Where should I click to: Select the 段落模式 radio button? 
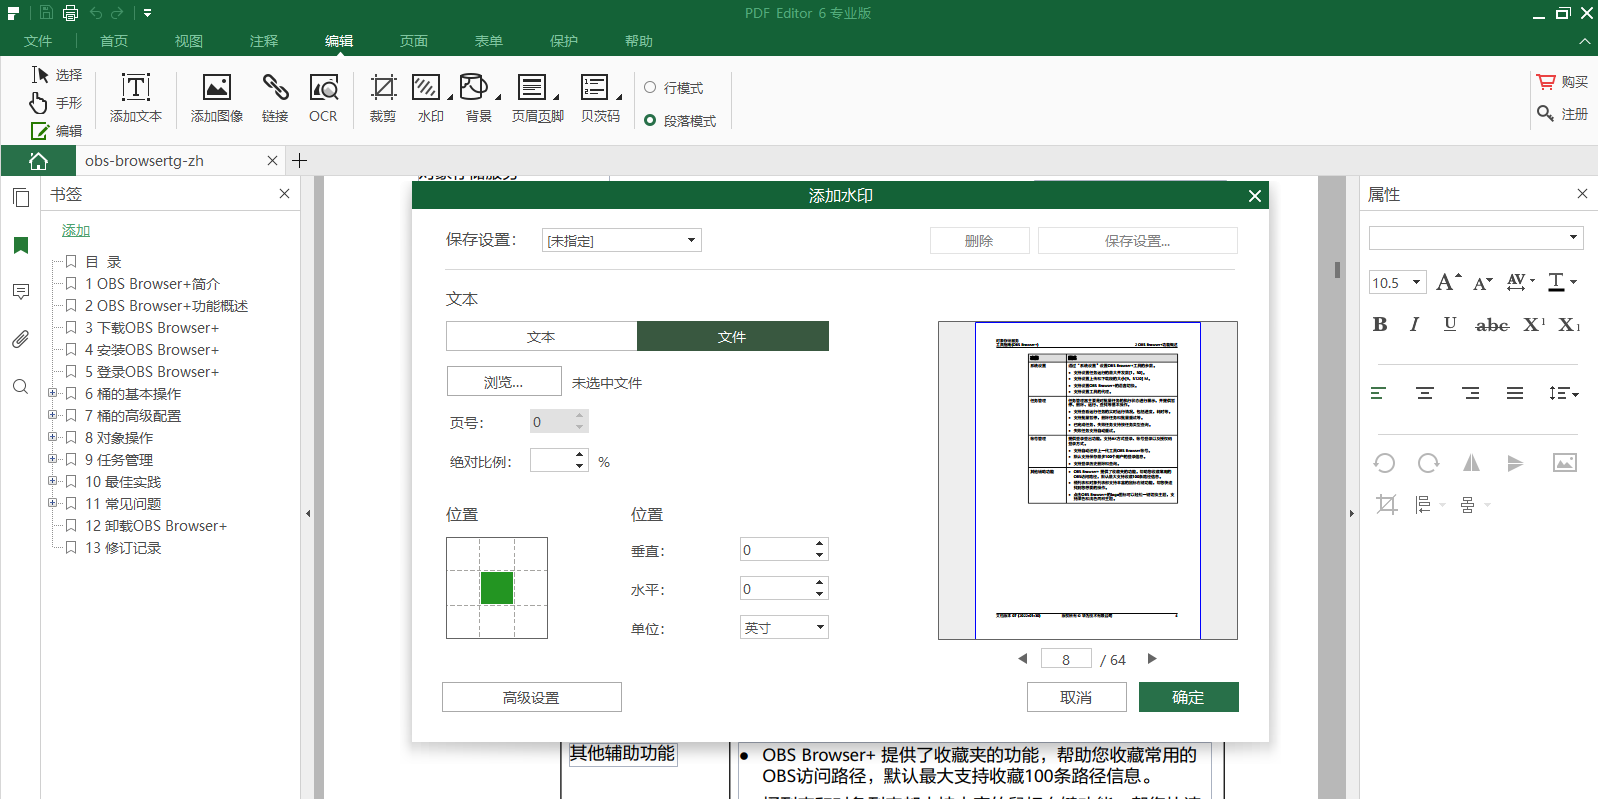650,120
